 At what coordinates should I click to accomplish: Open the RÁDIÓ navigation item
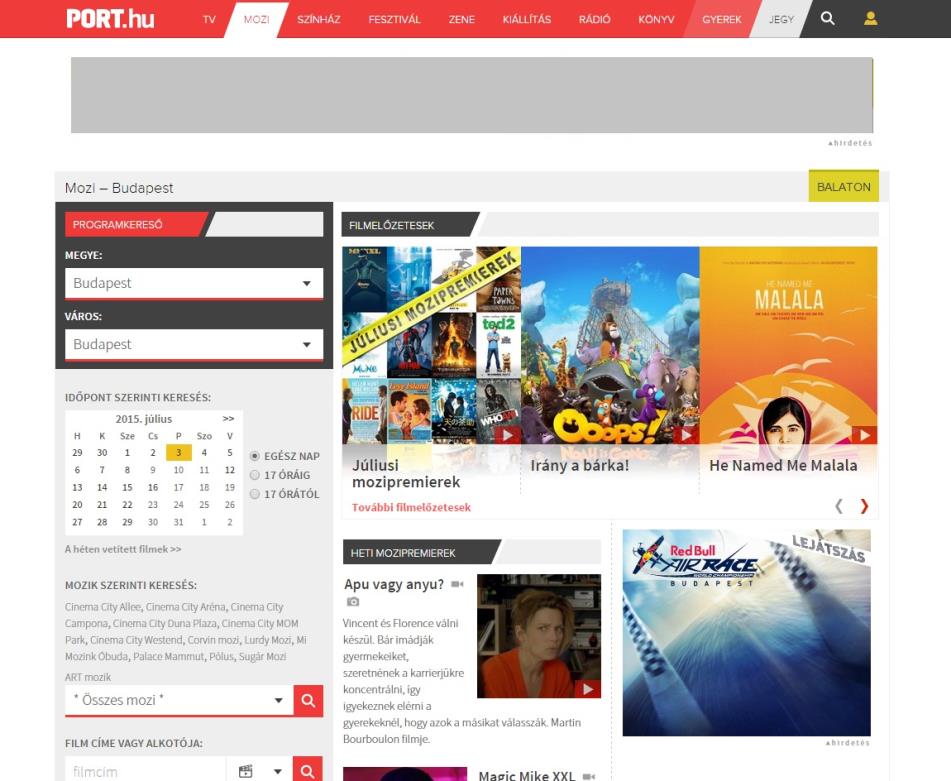point(594,19)
